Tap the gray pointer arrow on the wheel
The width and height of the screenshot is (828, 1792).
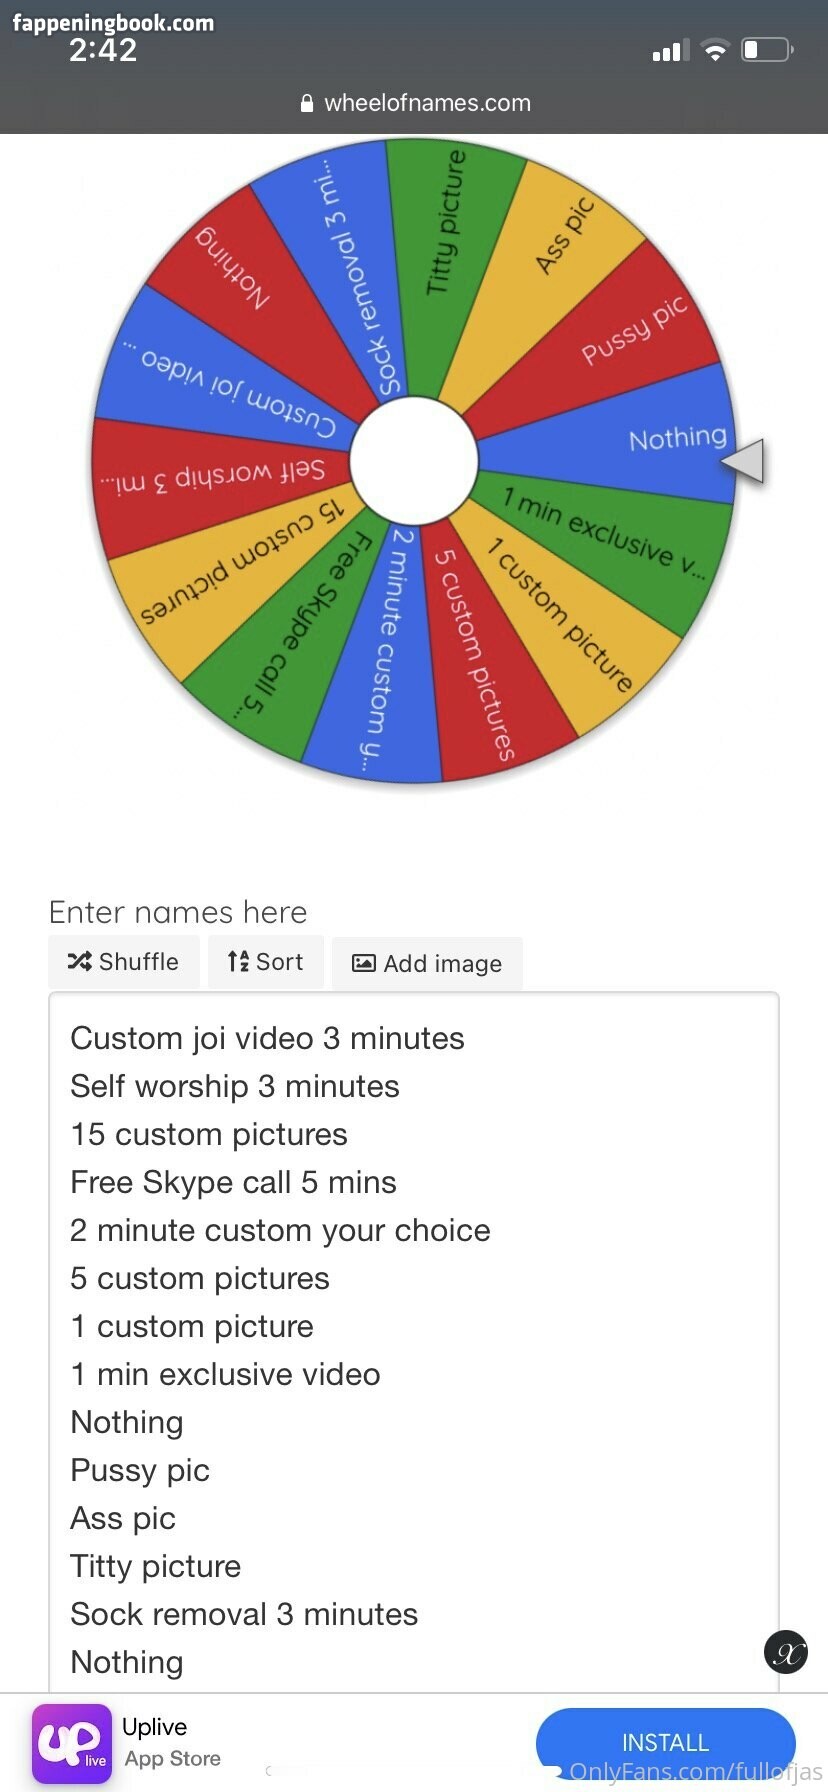[744, 461]
